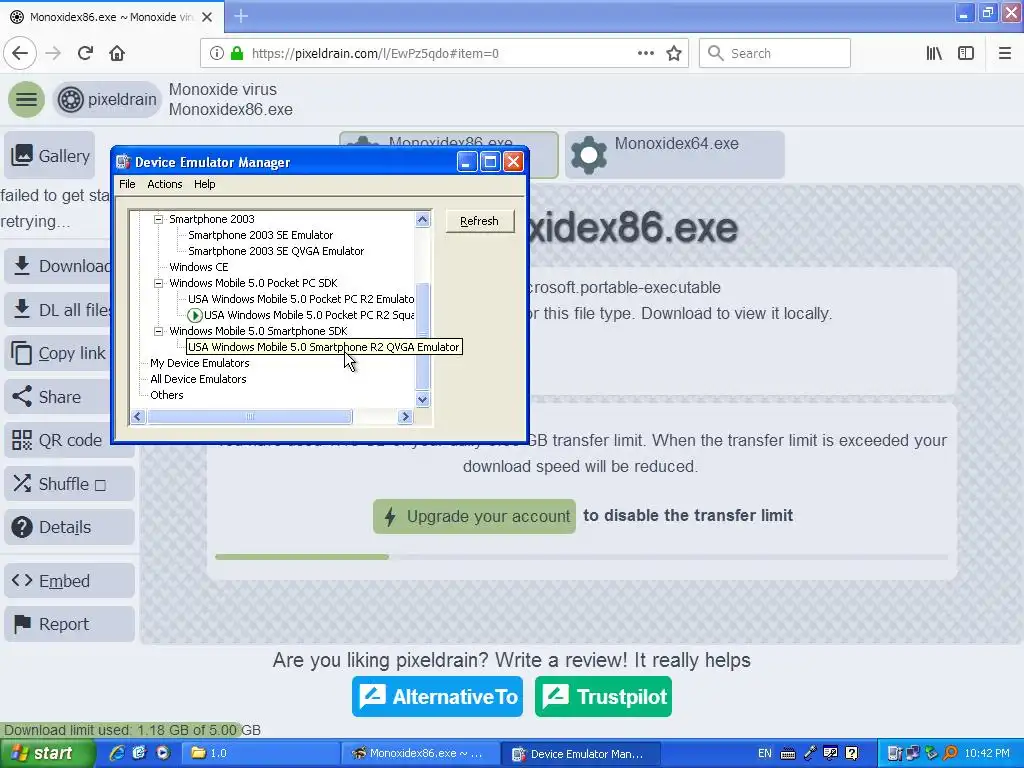Switch to Device Emulator Manager taskbar button
The height and width of the screenshot is (768, 1024).
click(581, 753)
